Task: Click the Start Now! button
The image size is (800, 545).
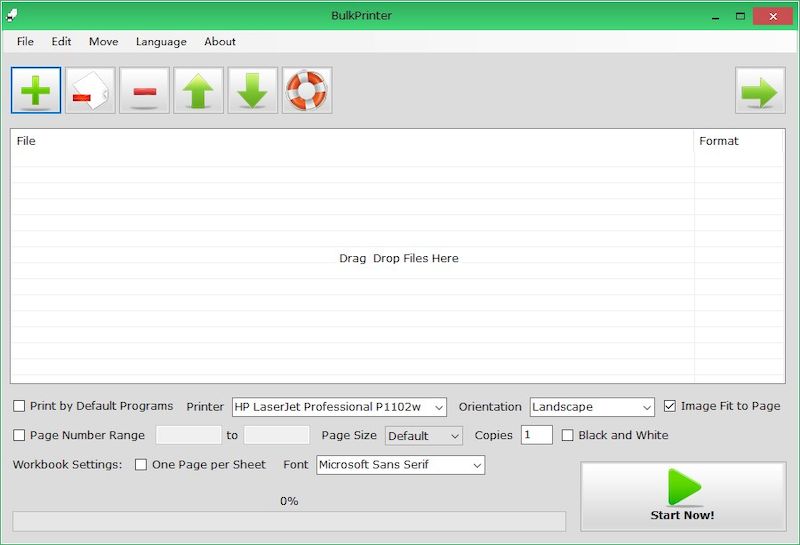Action: [x=683, y=497]
